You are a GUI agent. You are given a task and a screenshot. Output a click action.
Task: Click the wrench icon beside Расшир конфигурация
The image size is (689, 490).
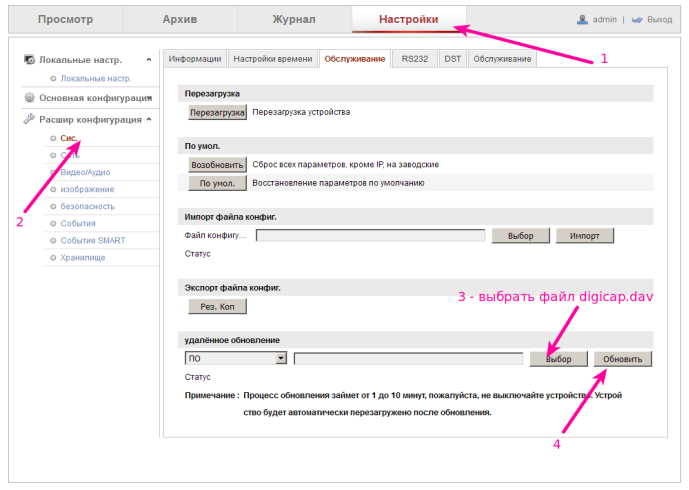[x=30, y=120]
